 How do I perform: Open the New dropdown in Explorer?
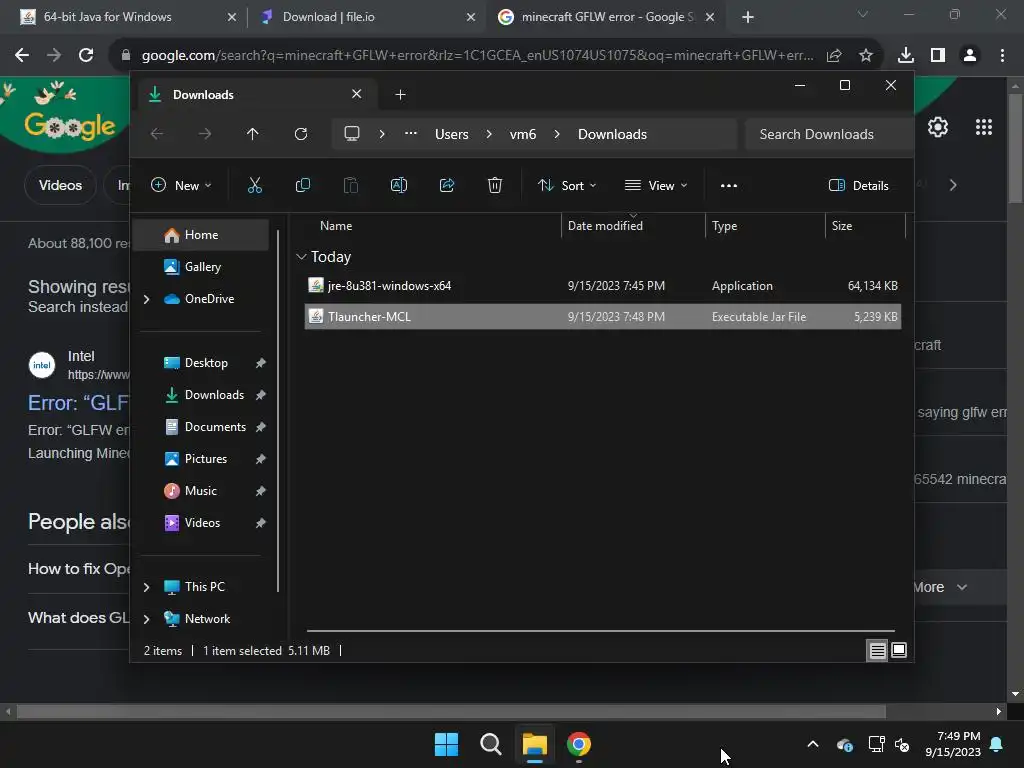tap(181, 185)
